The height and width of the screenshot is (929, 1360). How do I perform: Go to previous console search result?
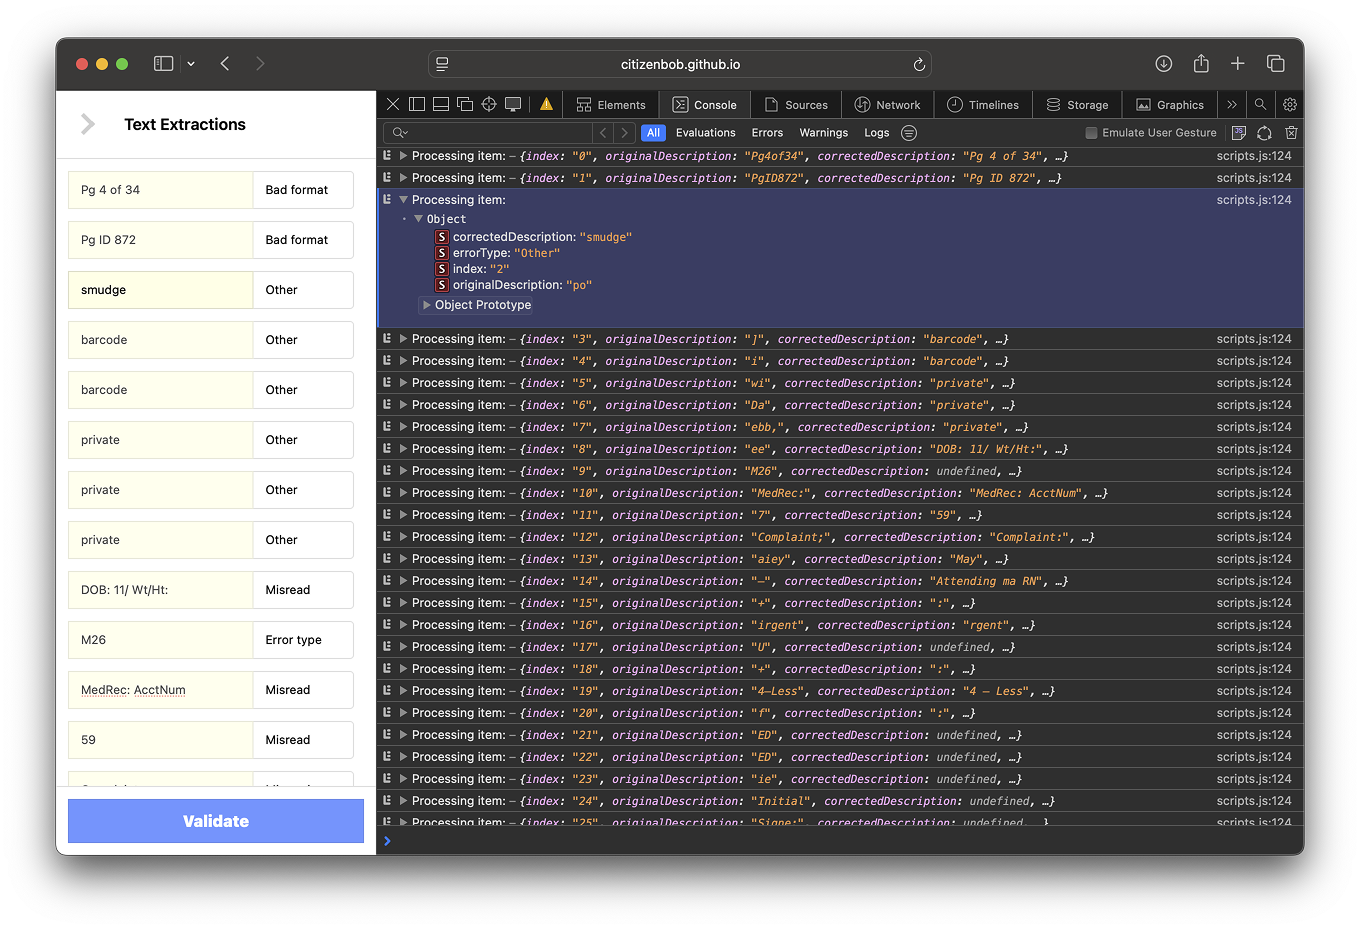tap(603, 132)
